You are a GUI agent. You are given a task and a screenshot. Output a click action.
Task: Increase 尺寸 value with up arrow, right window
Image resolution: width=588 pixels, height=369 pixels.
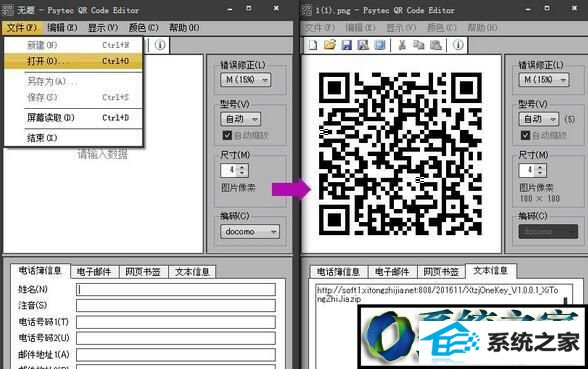tap(540, 167)
